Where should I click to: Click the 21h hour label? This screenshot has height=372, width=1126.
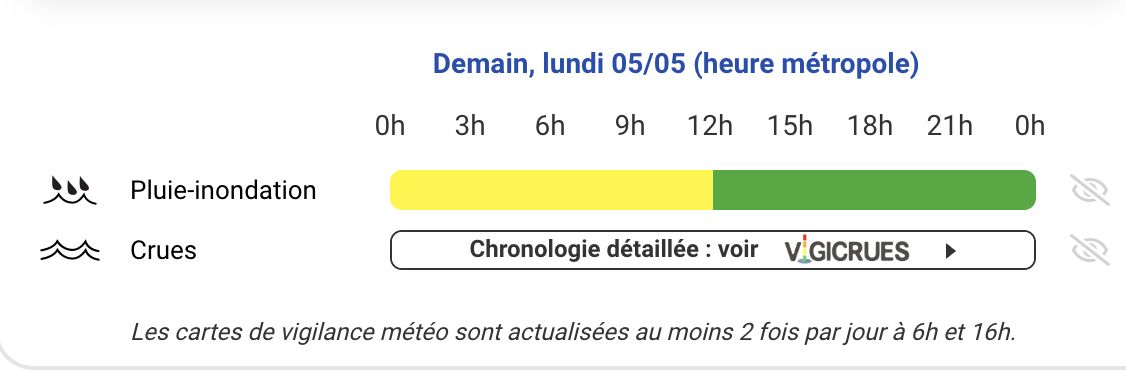click(x=949, y=126)
